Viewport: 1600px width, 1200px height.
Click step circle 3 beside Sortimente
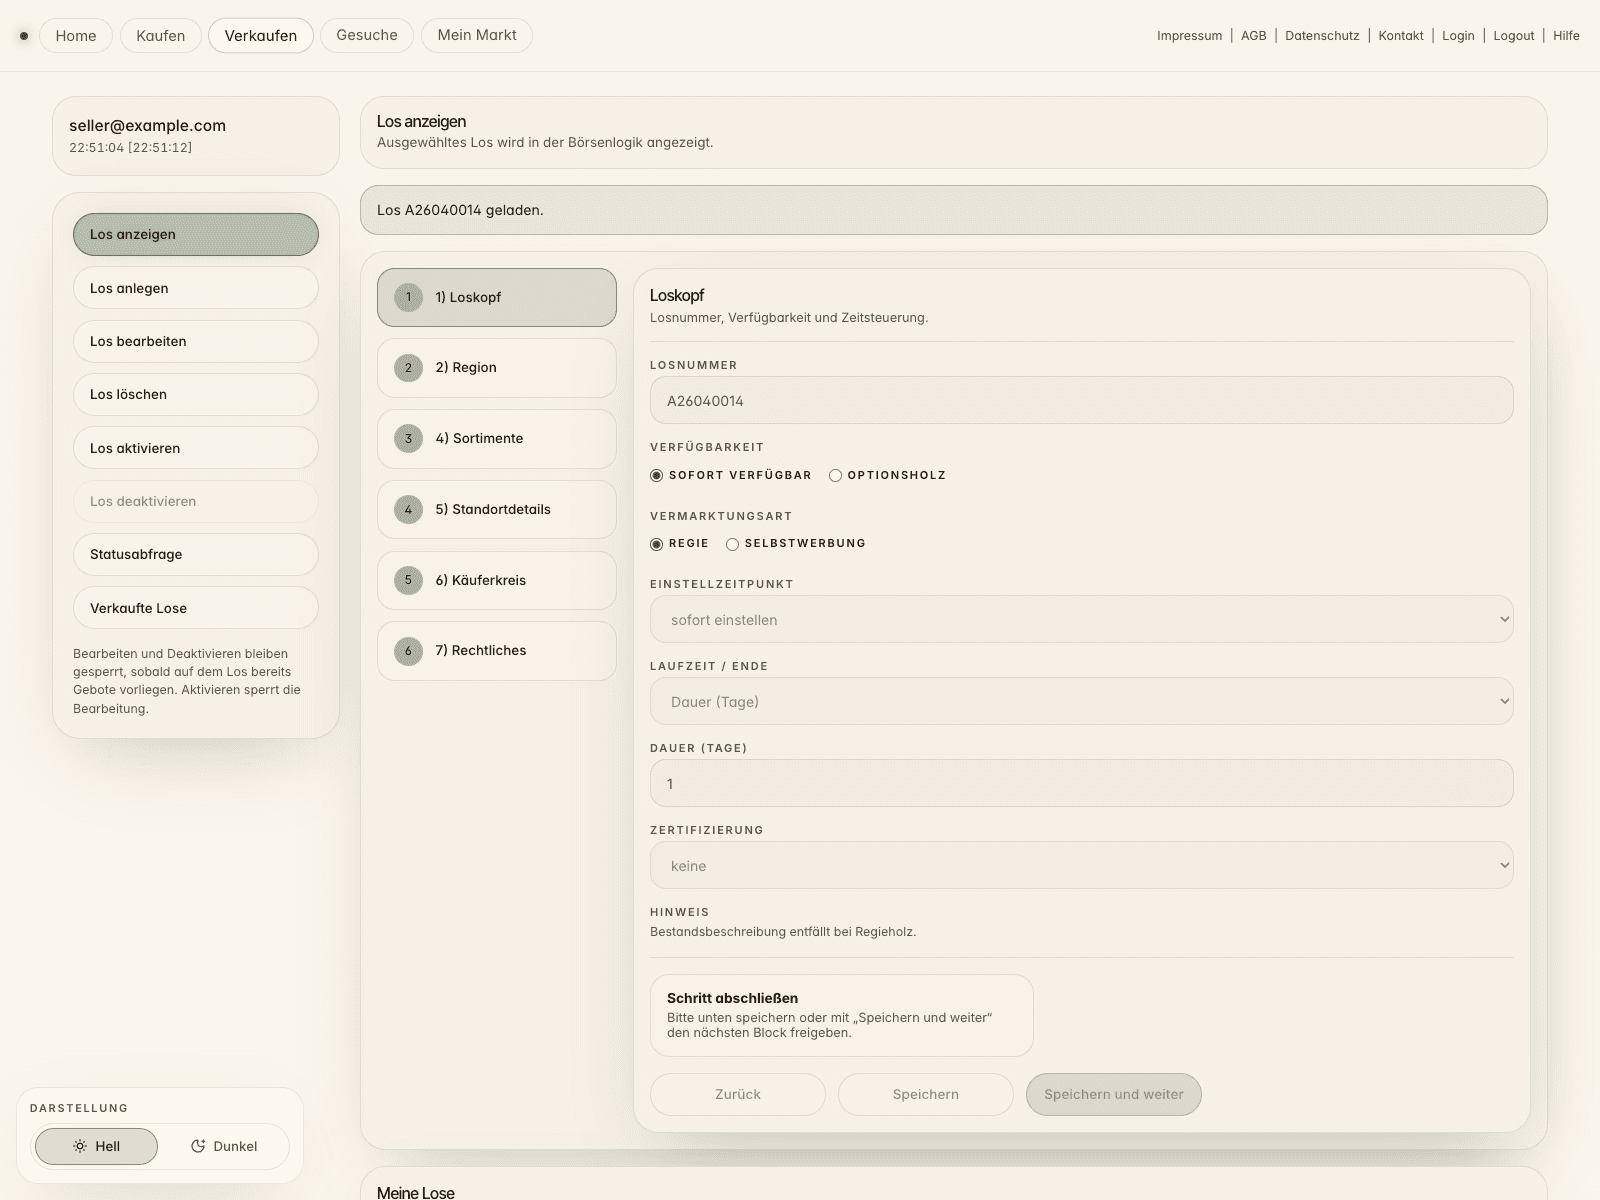(x=408, y=439)
